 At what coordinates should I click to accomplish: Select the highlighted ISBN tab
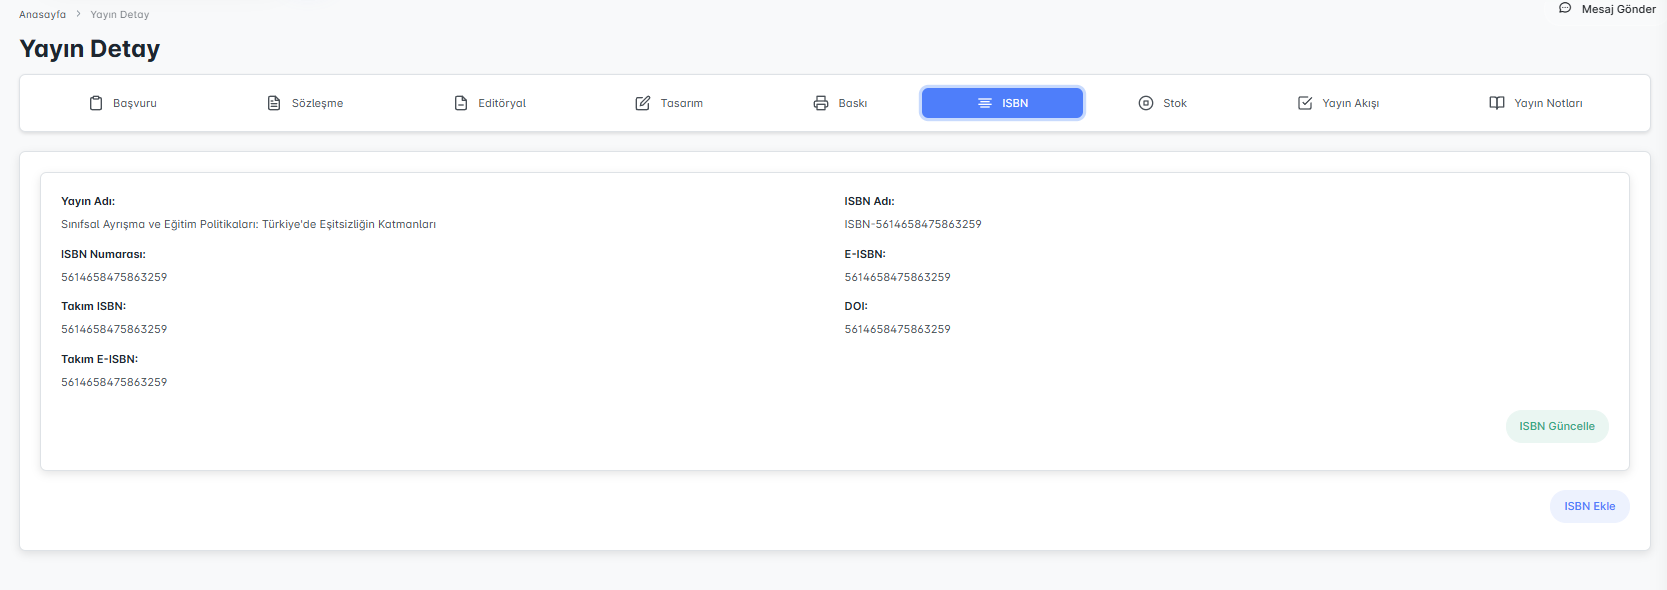tap(1002, 103)
